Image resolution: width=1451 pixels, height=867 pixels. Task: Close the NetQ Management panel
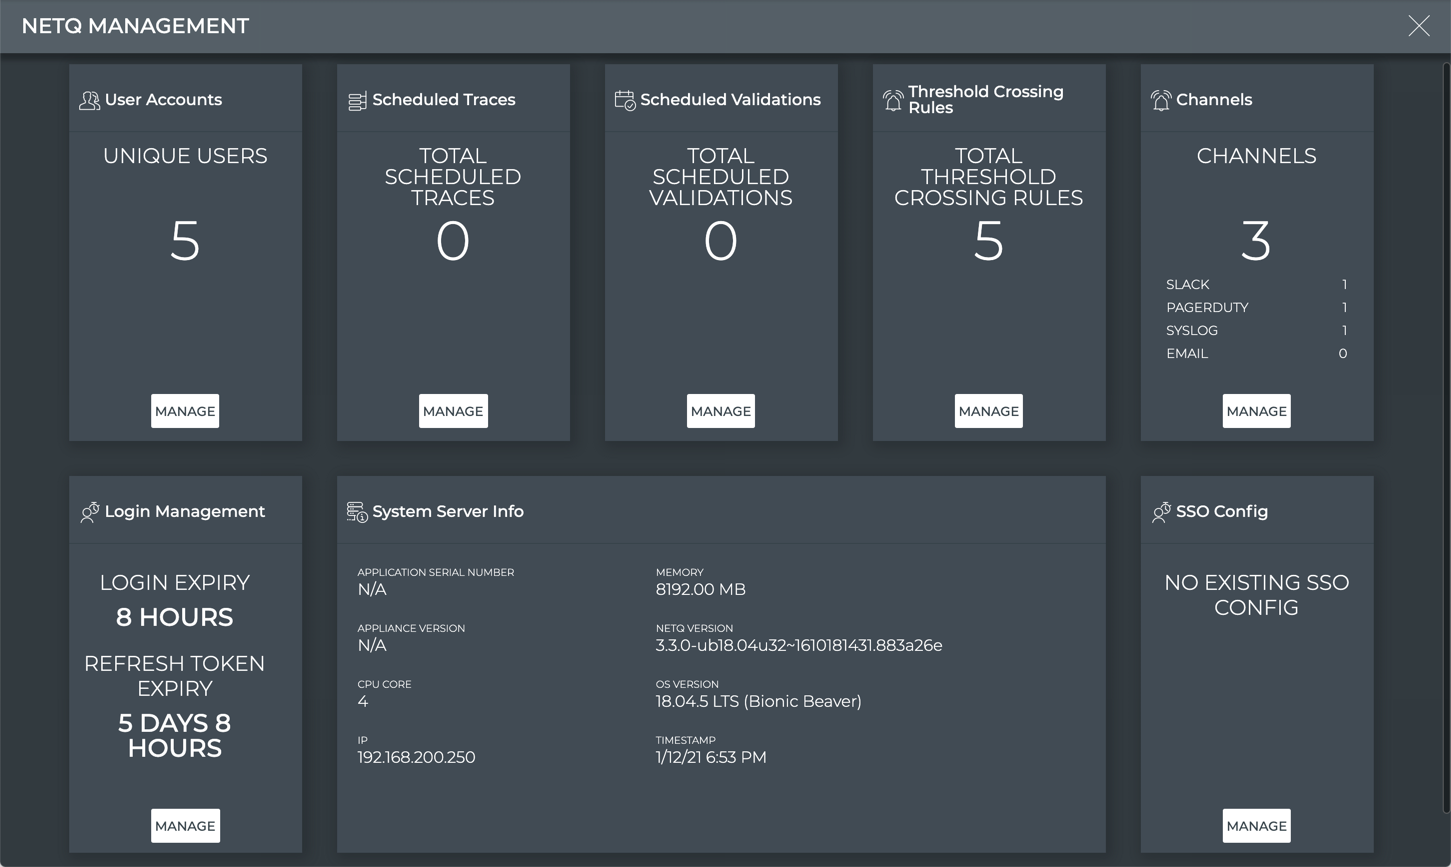point(1419,26)
